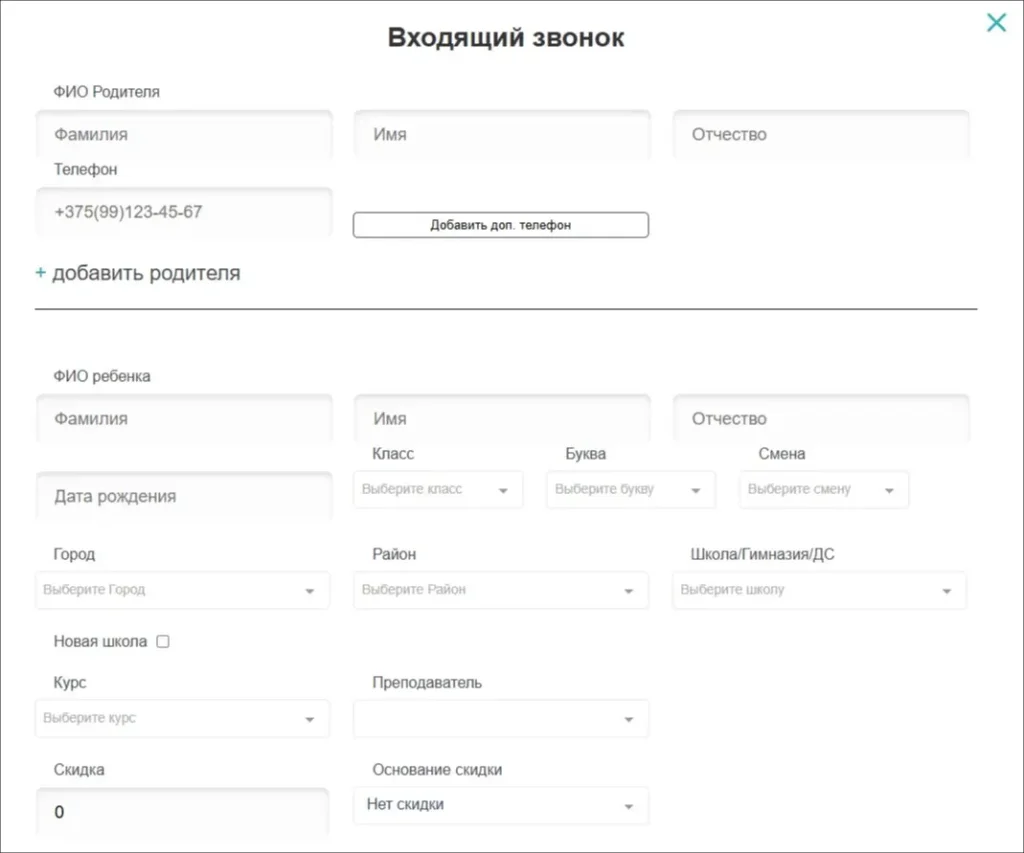Click the parent's Отчество input field

tap(820, 134)
